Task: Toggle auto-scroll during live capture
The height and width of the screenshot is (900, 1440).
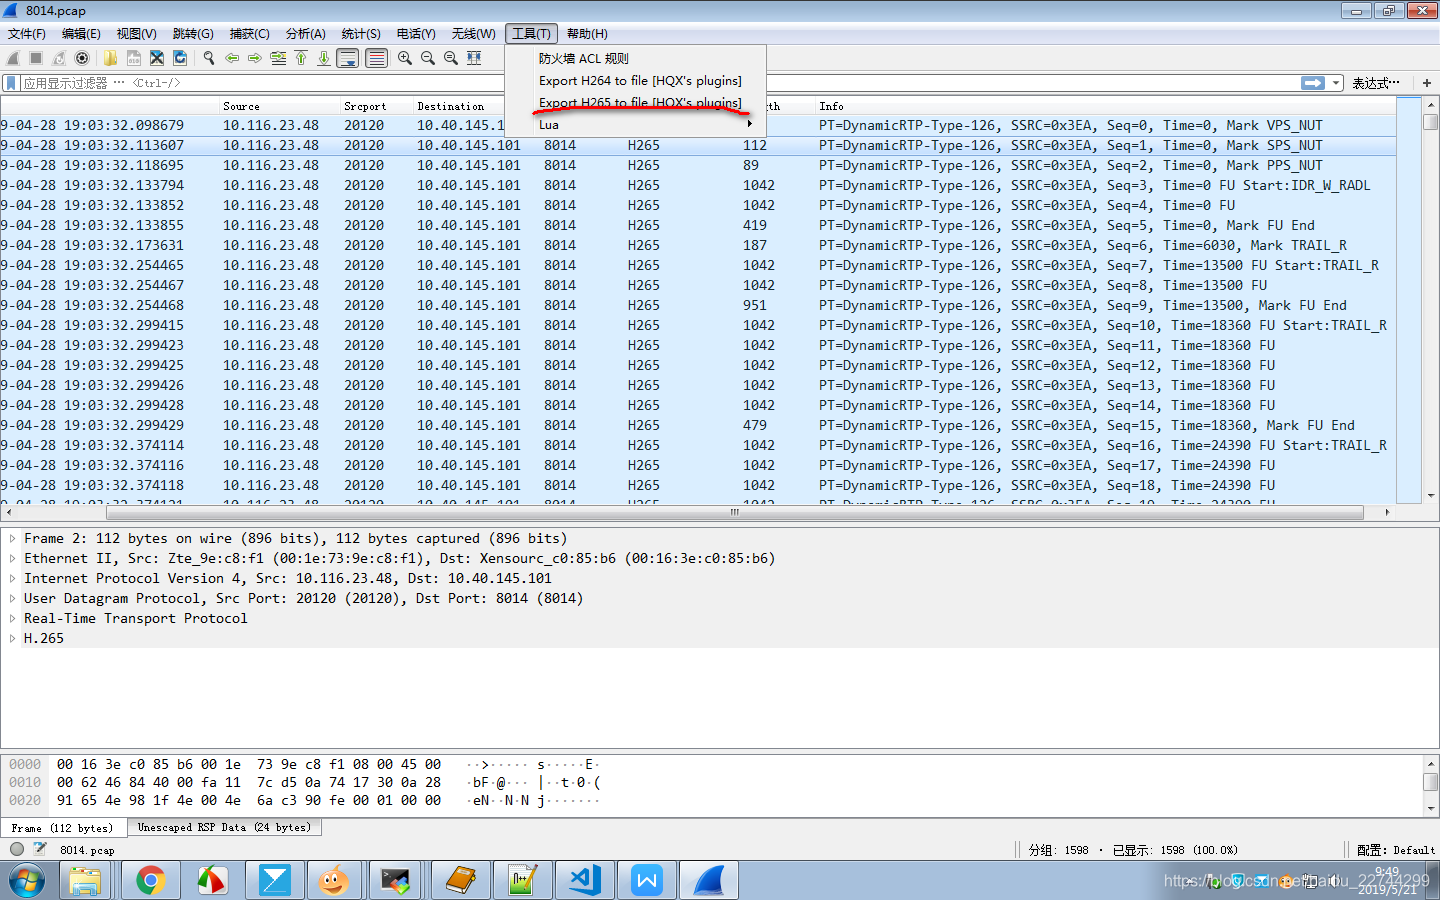Action: click(348, 58)
